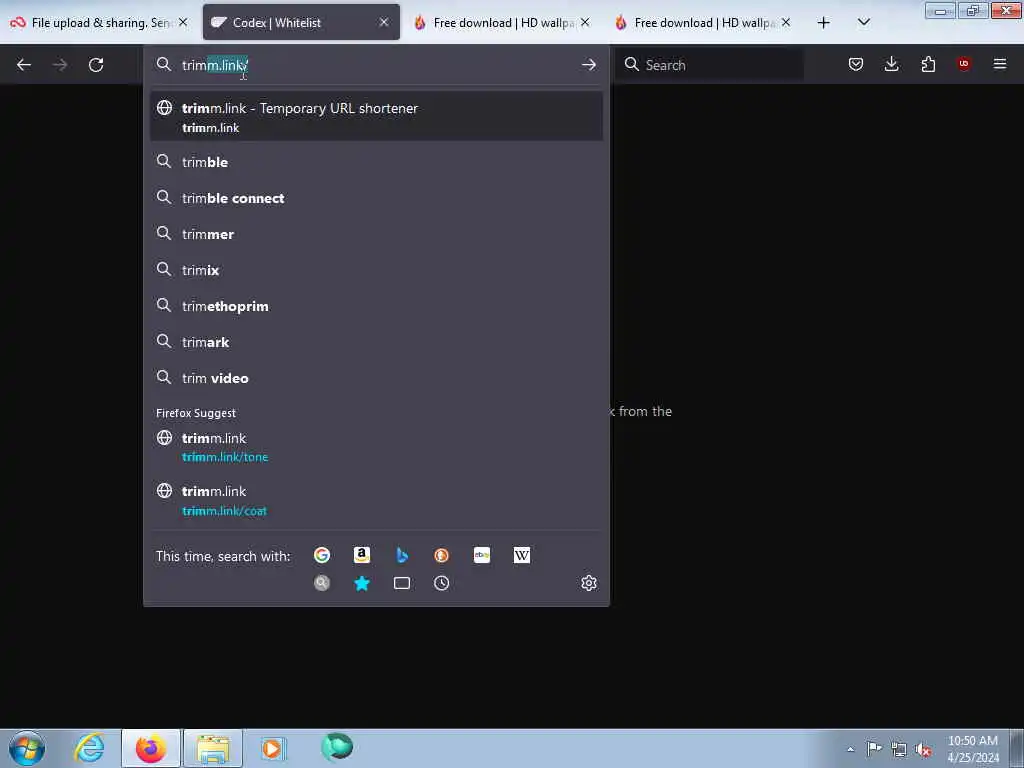This screenshot has width=1024, height=768.
Task: Open Windows Explorer folder from taskbar
Action: tap(213, 748)
